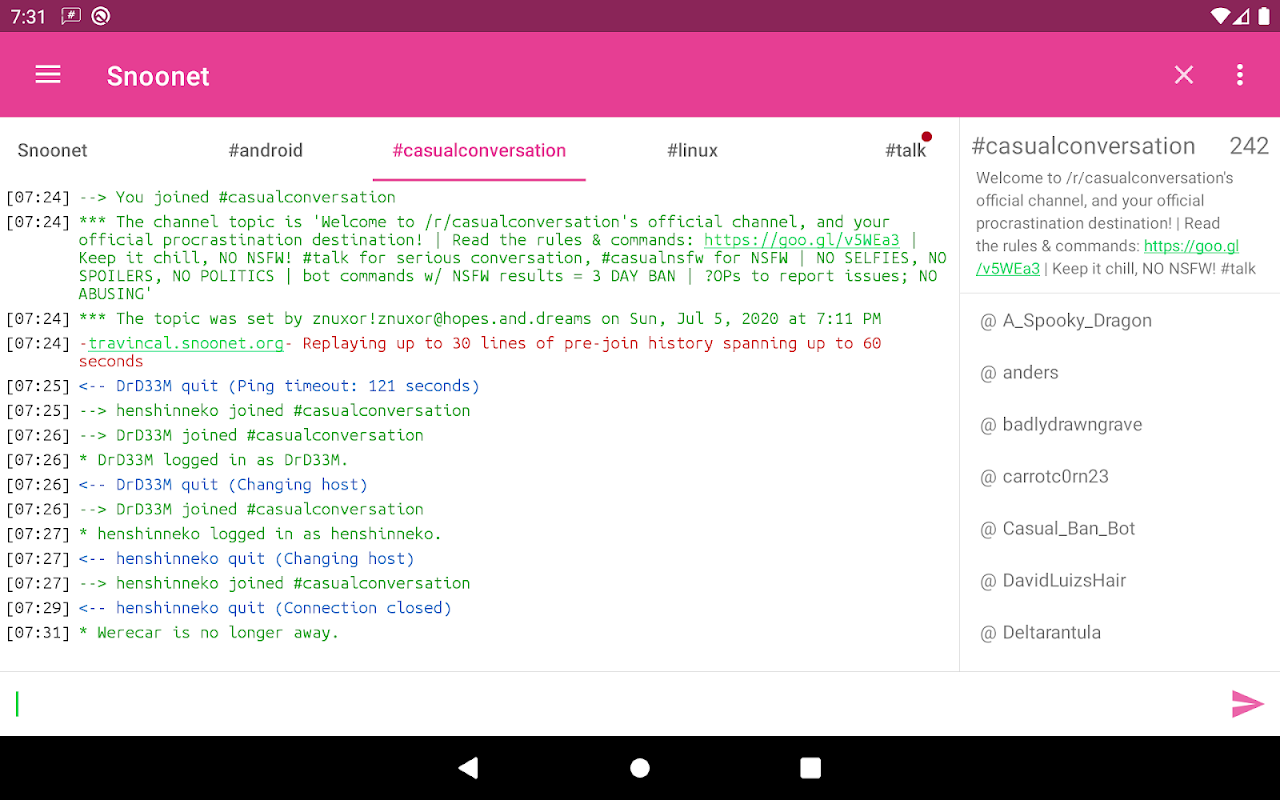Screen dimensions: 1280x800
Task: Click the 'henshinneko quit (Changing host)' message
Action: [246, 559]
